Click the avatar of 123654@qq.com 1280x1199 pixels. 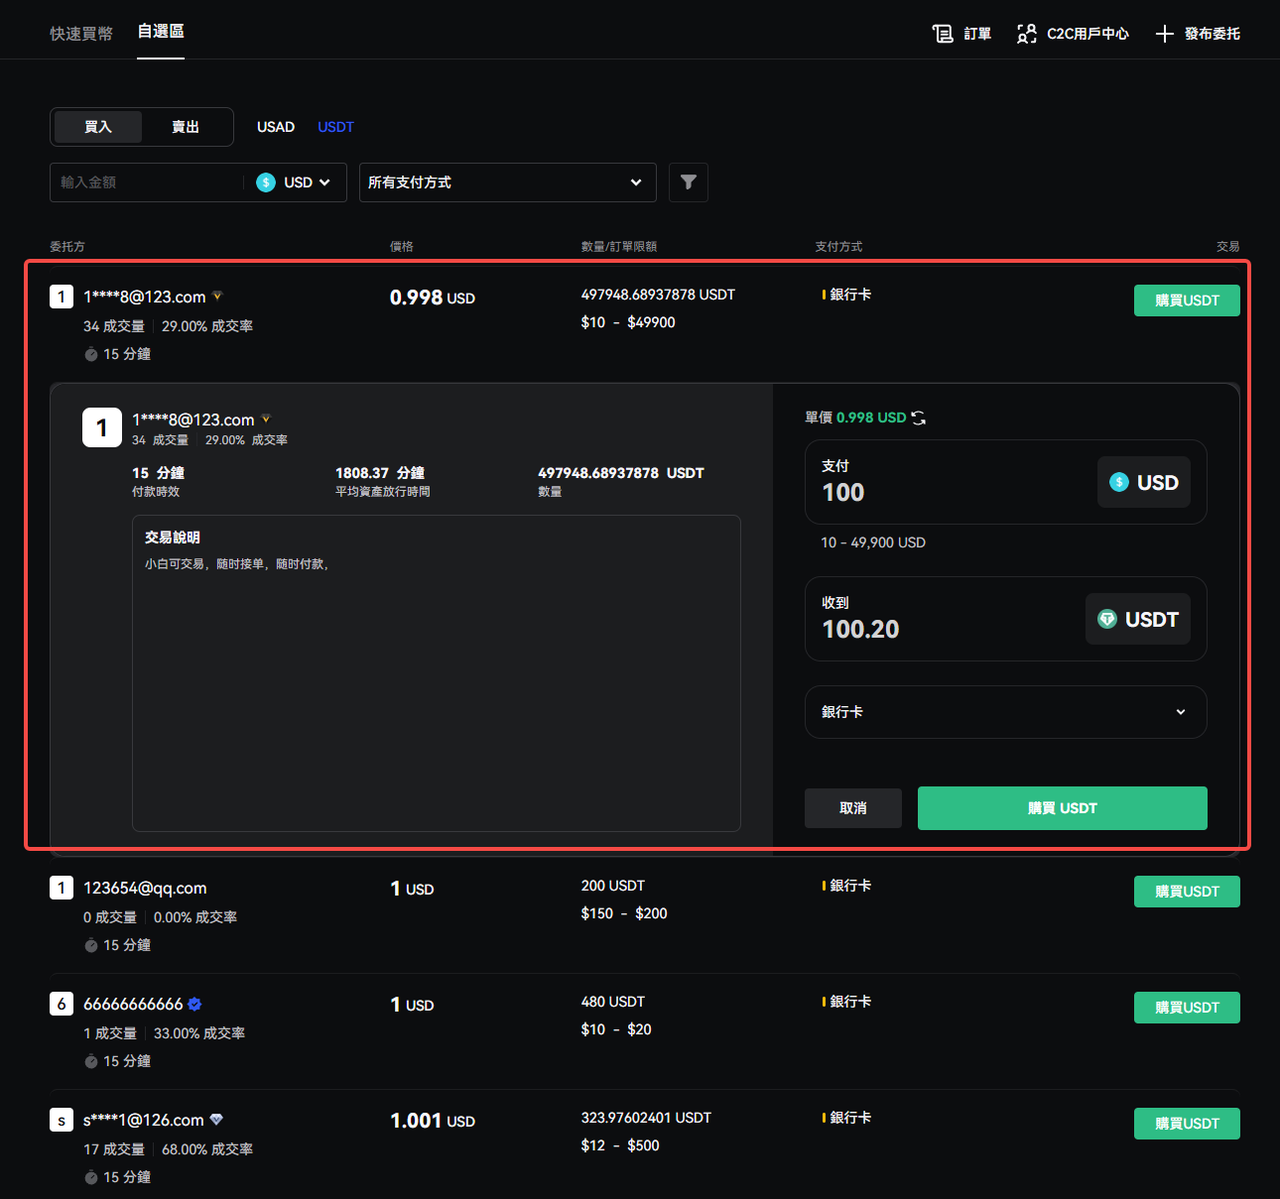tap(61, 887)
